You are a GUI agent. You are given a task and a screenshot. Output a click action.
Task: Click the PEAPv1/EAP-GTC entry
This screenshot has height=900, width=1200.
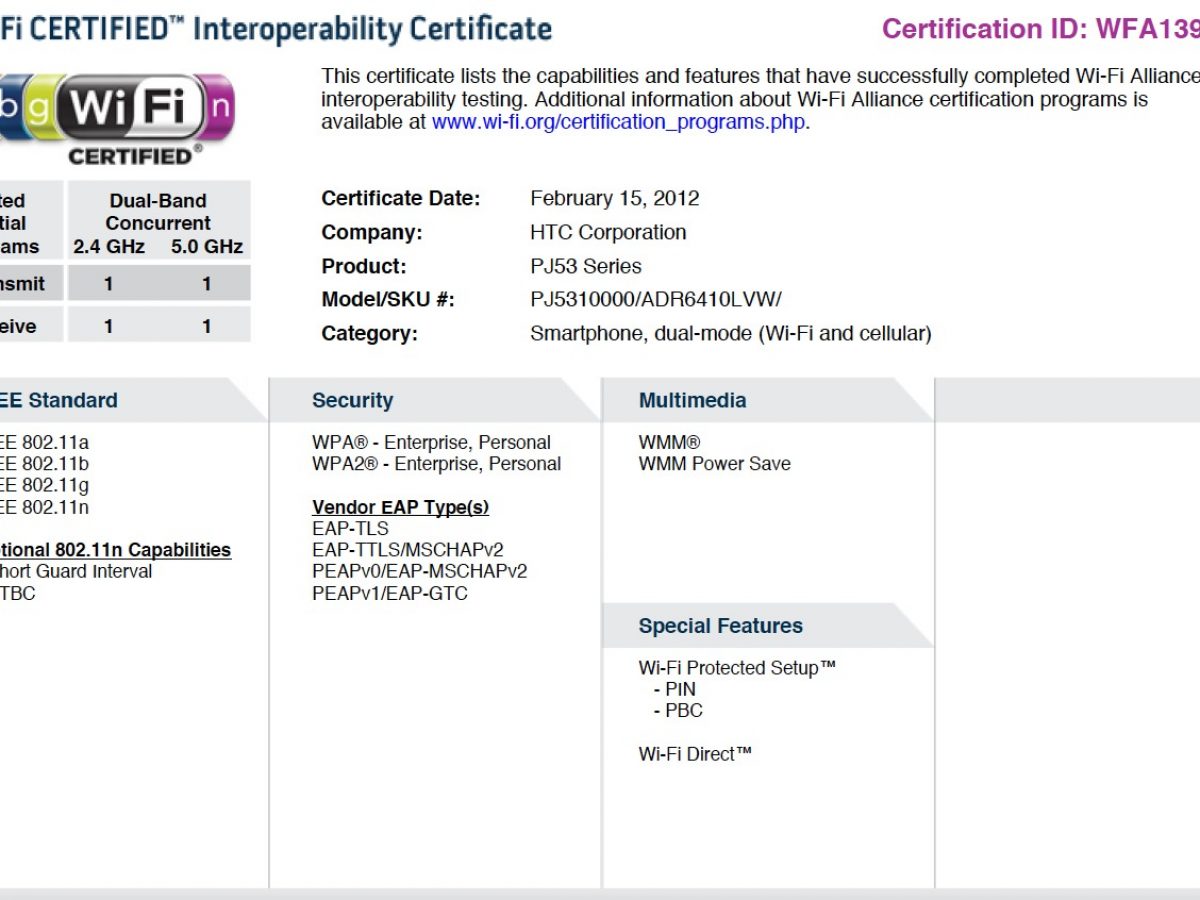pos(389,593)
